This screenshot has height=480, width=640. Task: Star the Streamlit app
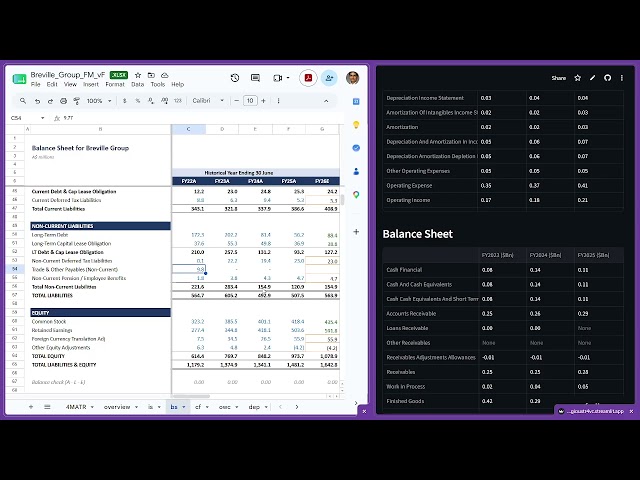pyautogui.click(x=578, y=78)
